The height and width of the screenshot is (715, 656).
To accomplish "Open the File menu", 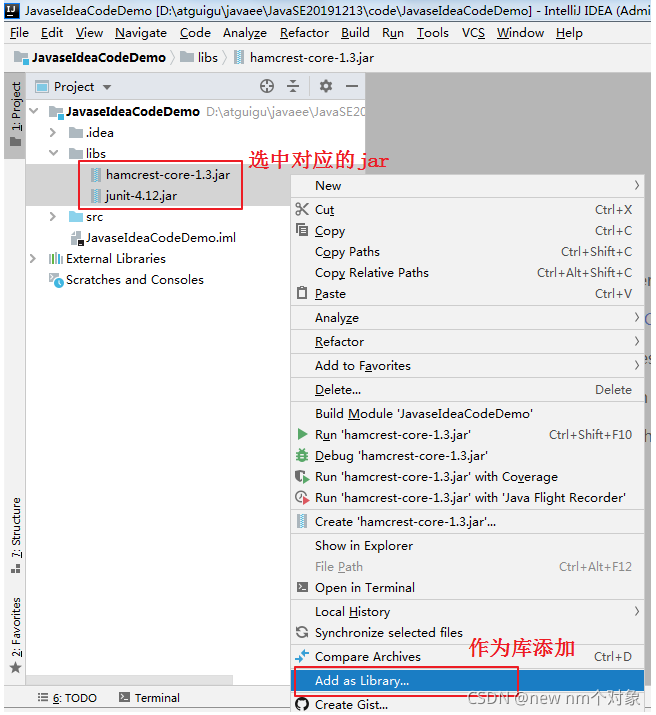I will tap(19, 33).
